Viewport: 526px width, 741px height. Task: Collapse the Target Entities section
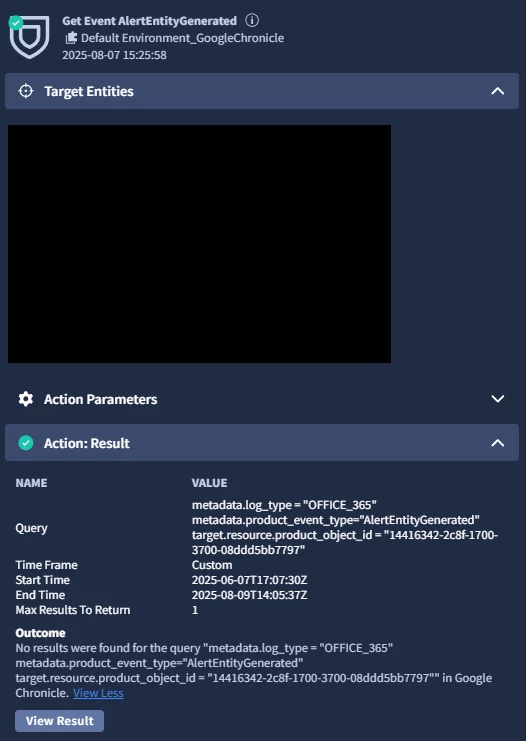pyautogui.click(x=498, y=91)
